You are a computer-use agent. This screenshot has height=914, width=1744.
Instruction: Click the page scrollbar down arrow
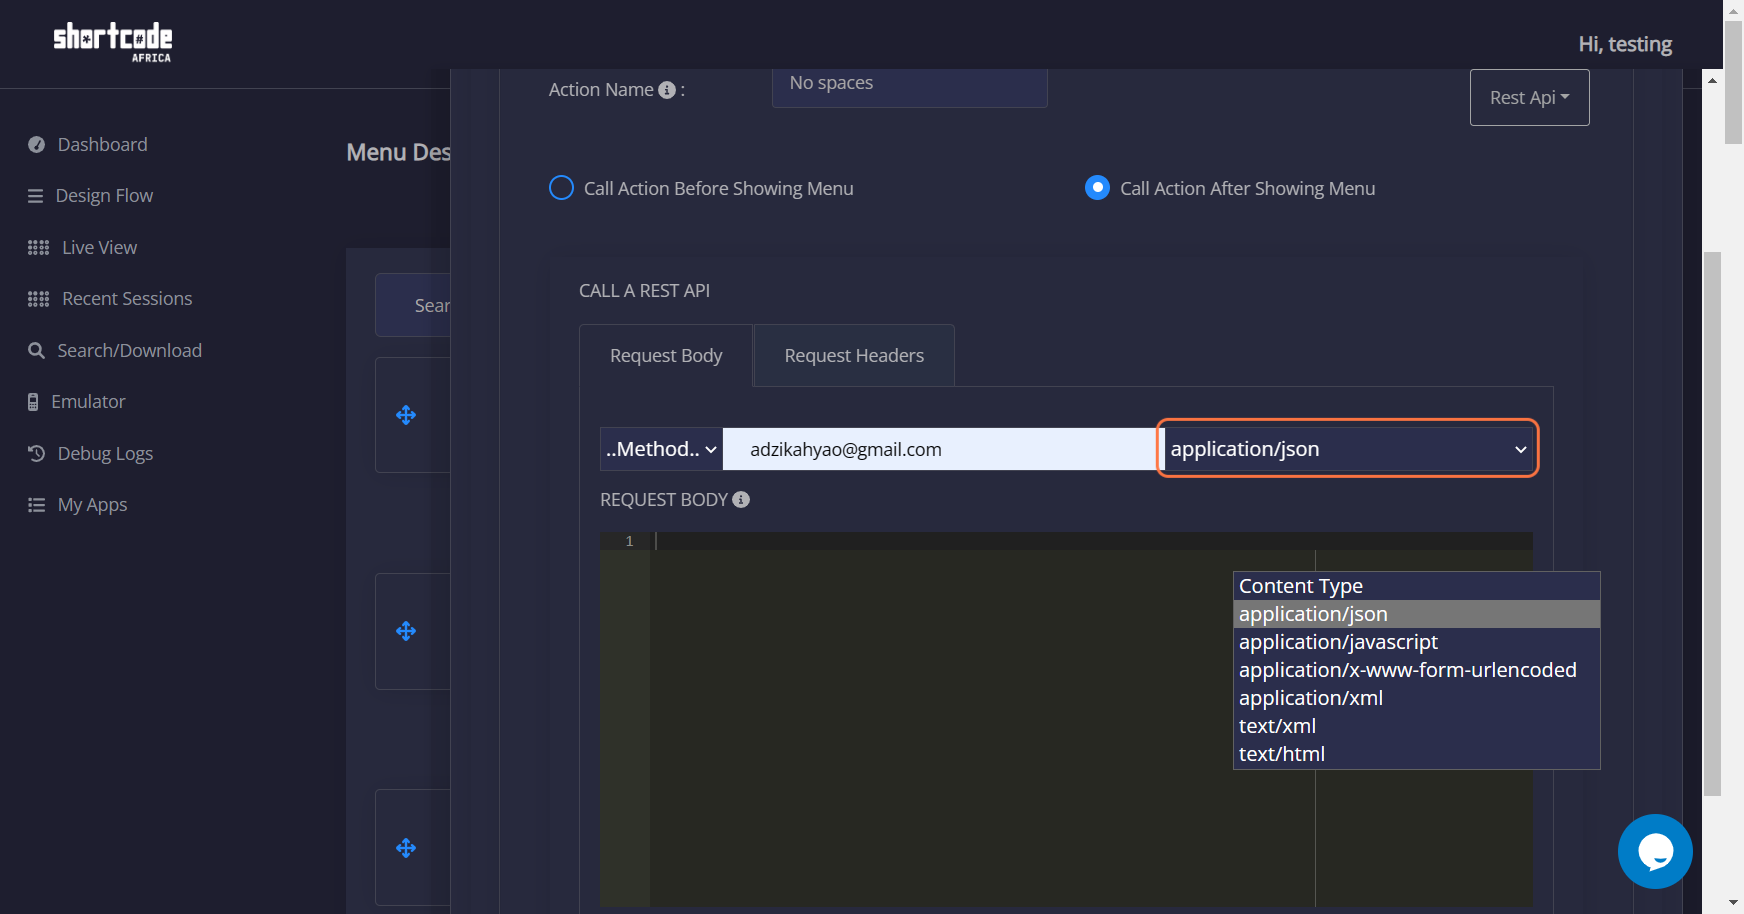(1733, 903)
